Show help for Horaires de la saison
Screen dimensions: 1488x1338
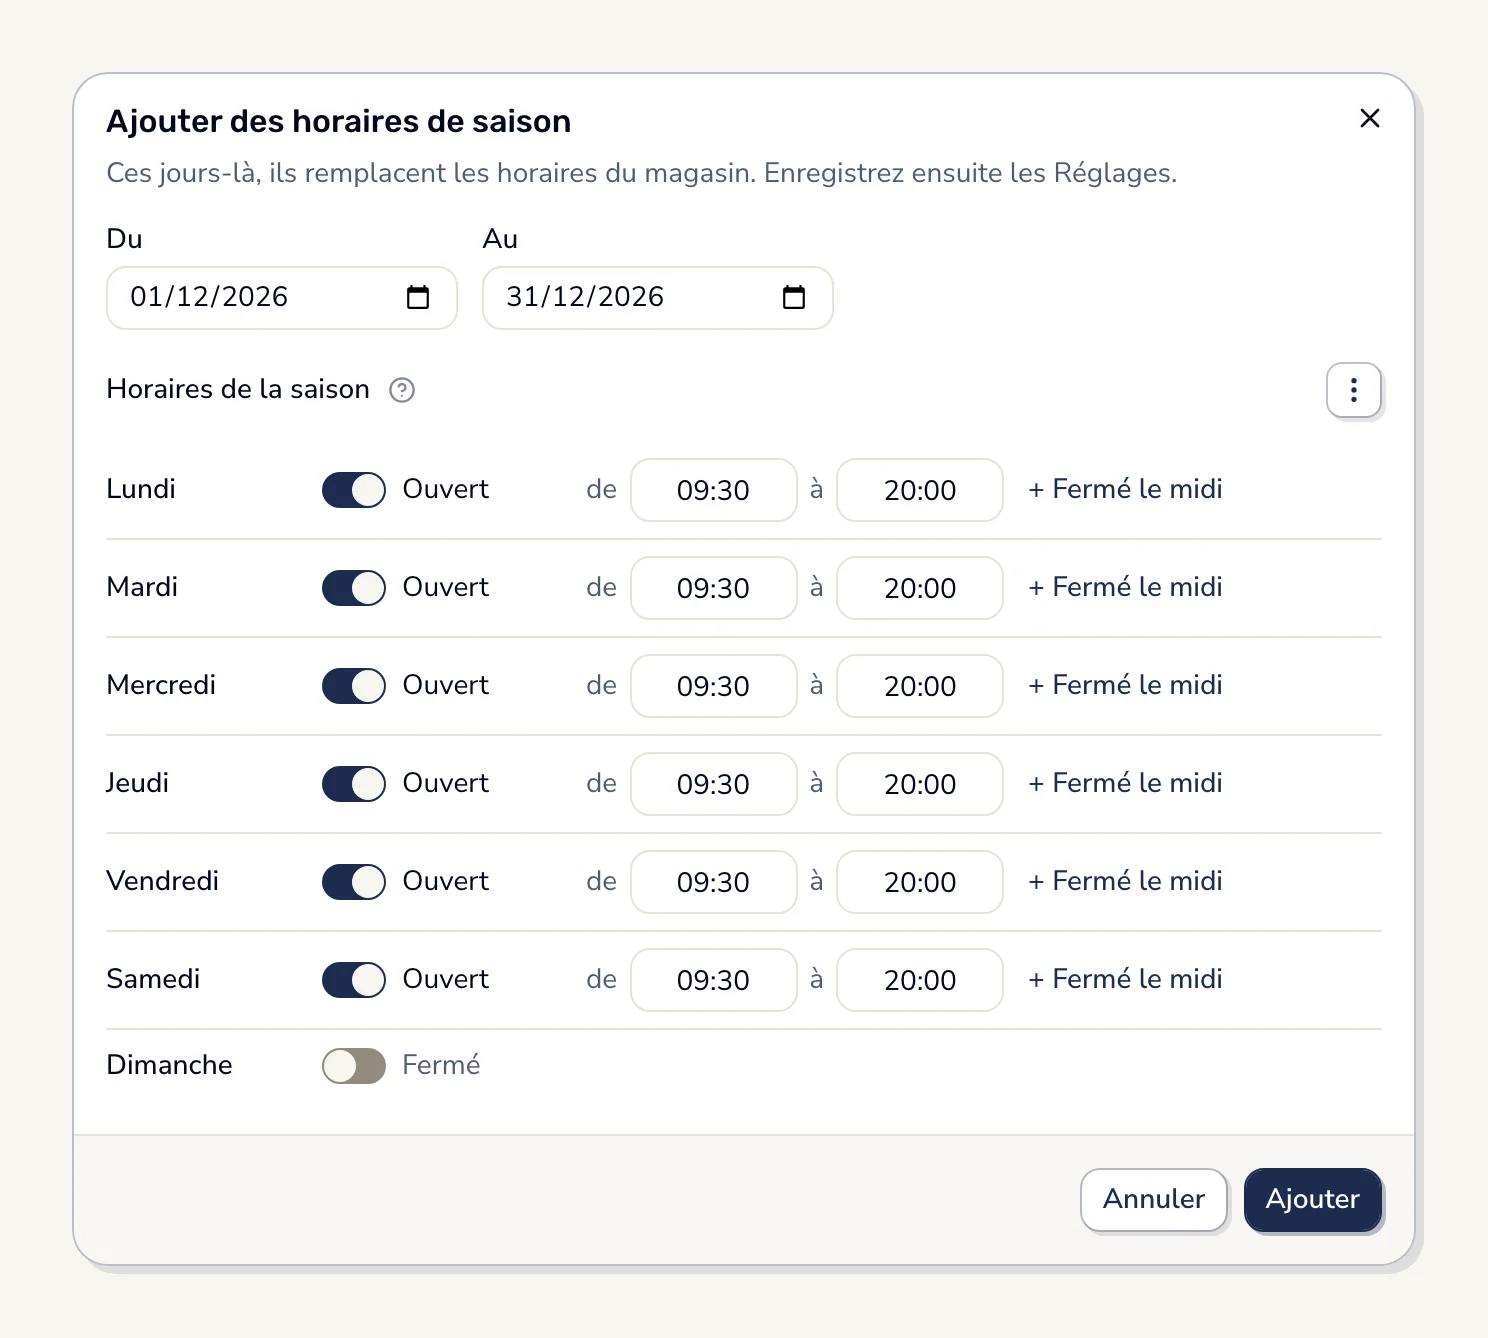click(x=402, y=390)
